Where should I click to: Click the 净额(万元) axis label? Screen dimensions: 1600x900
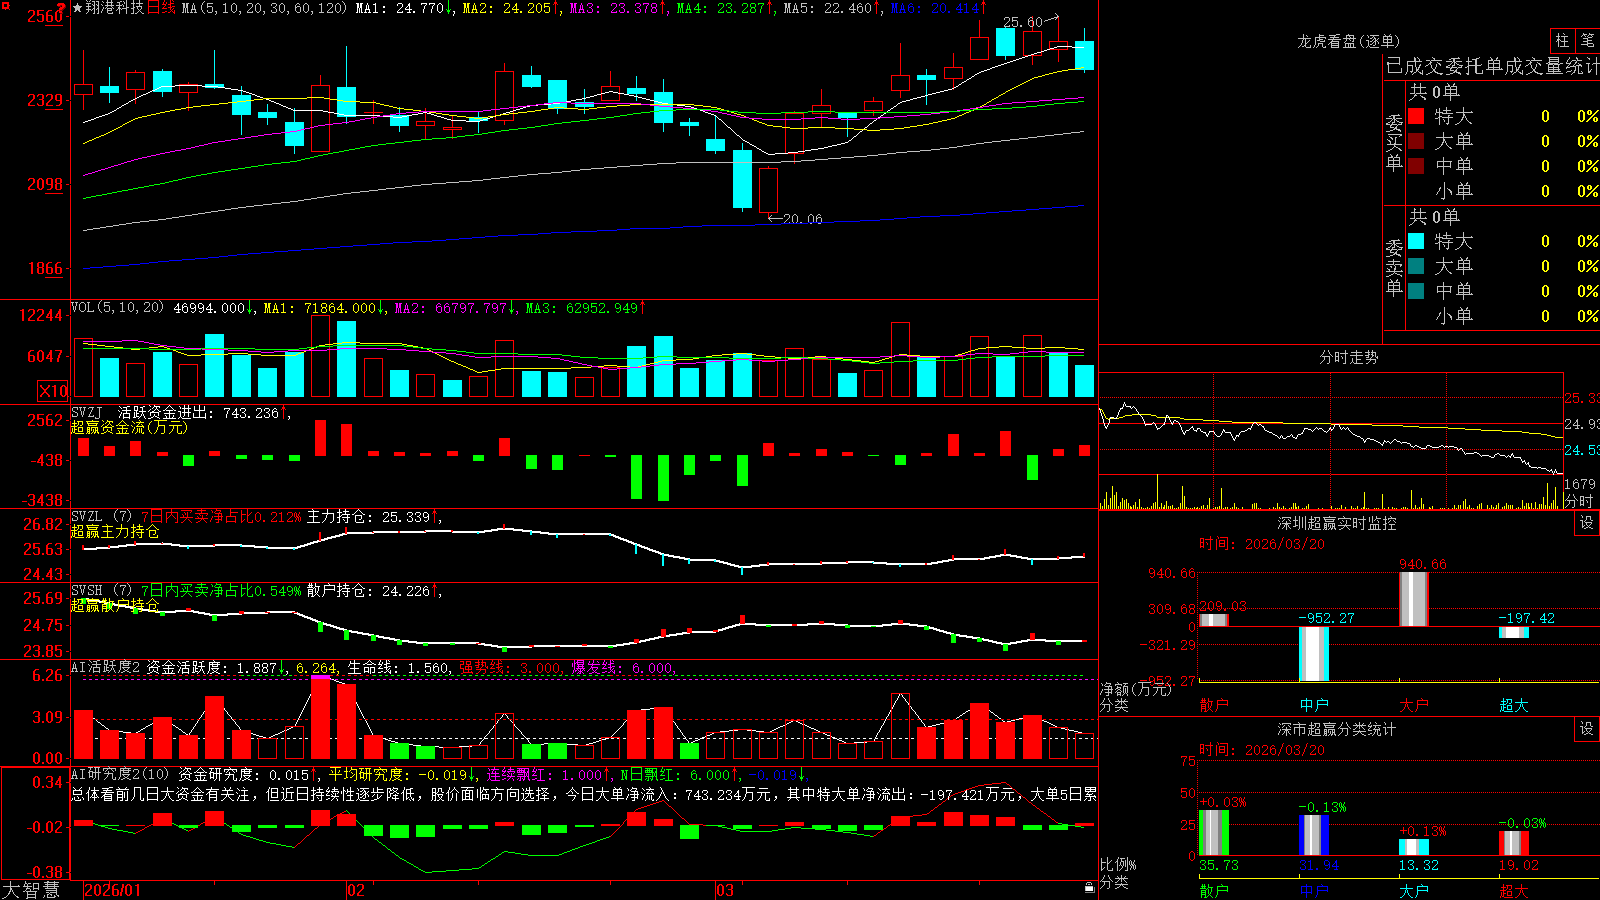1135,689
